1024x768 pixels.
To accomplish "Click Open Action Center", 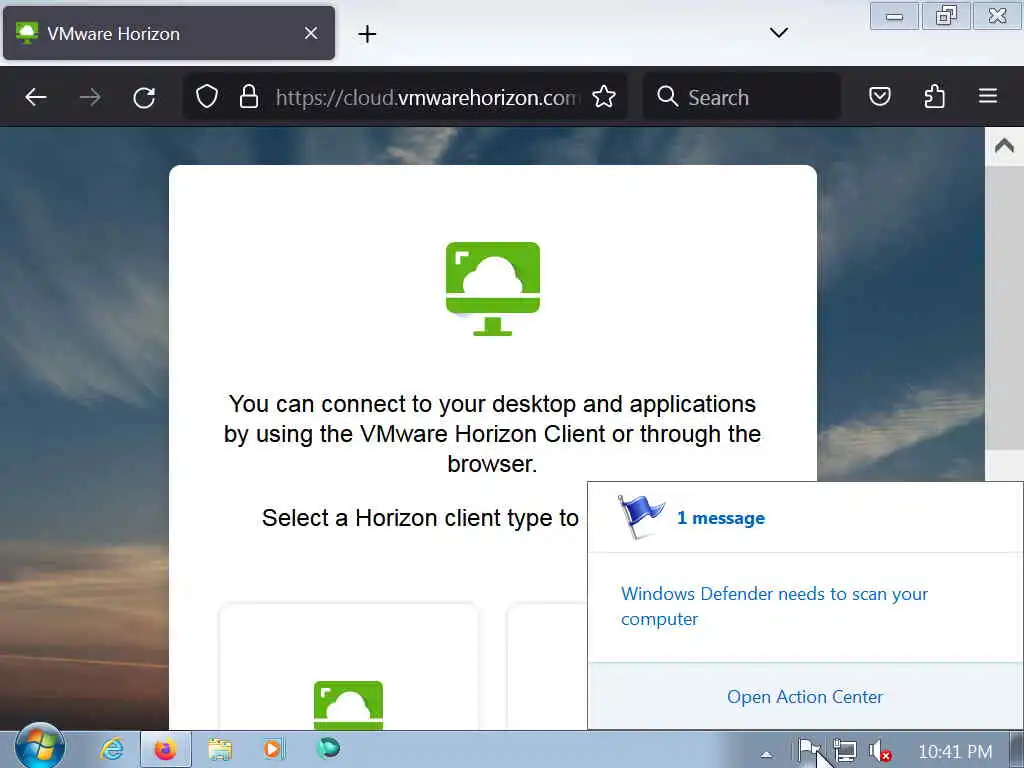I will 805,697.
